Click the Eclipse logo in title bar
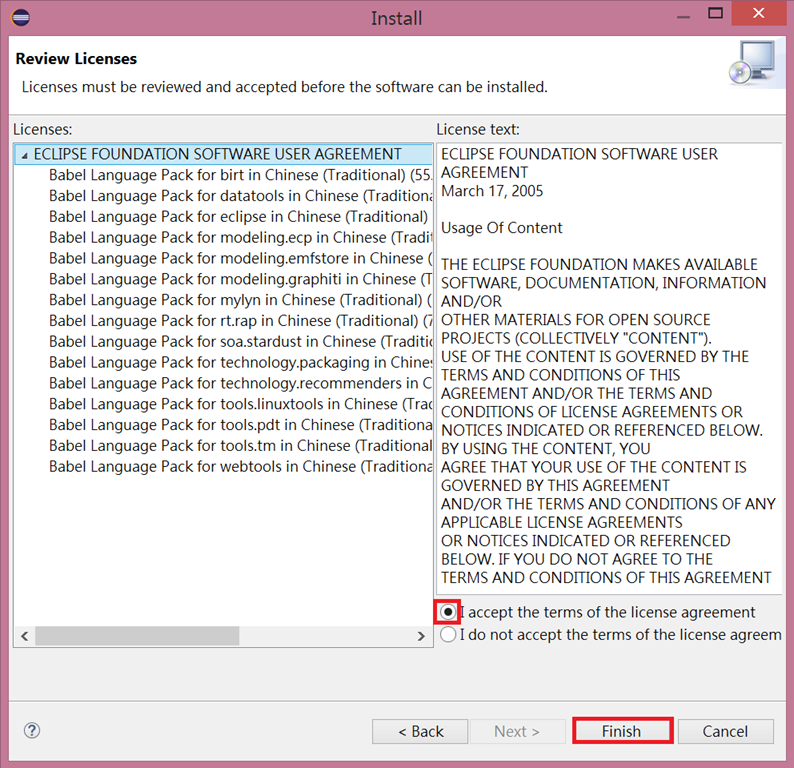 click(20, 18)
